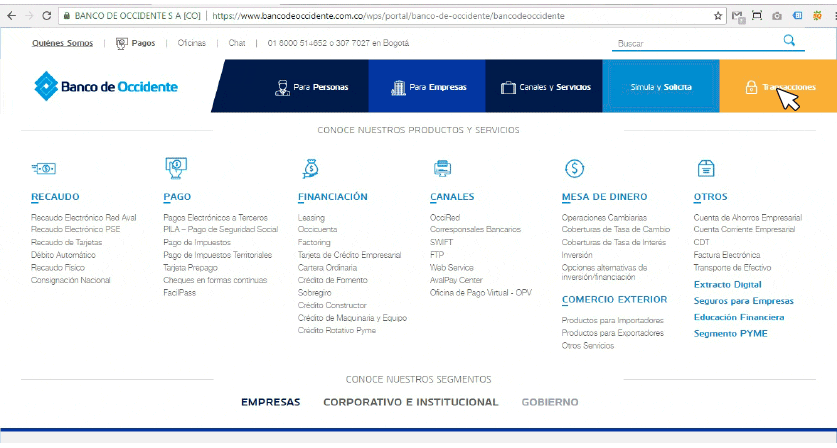Click the Canales printer icon
The width and height of the screenshot is (837, 448).
point(442,168)
